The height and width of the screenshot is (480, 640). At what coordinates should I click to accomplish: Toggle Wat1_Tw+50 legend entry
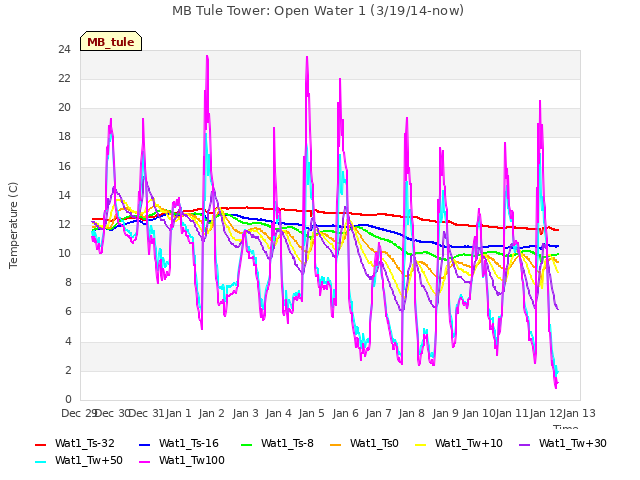pos(79,460)
